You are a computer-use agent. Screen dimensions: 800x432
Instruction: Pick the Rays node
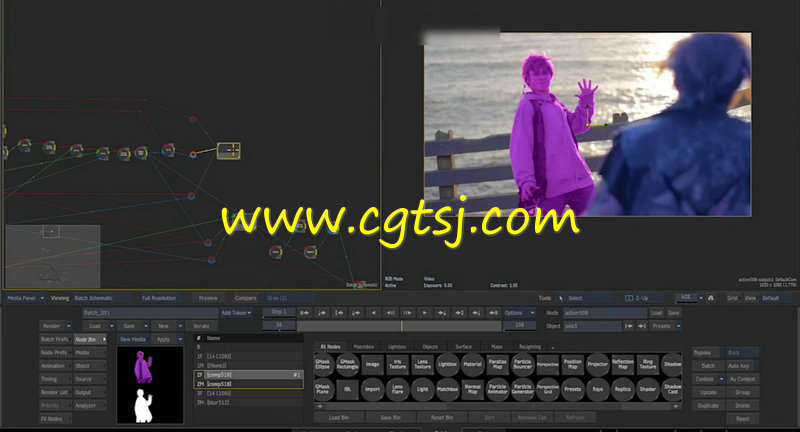pos(597,389)
